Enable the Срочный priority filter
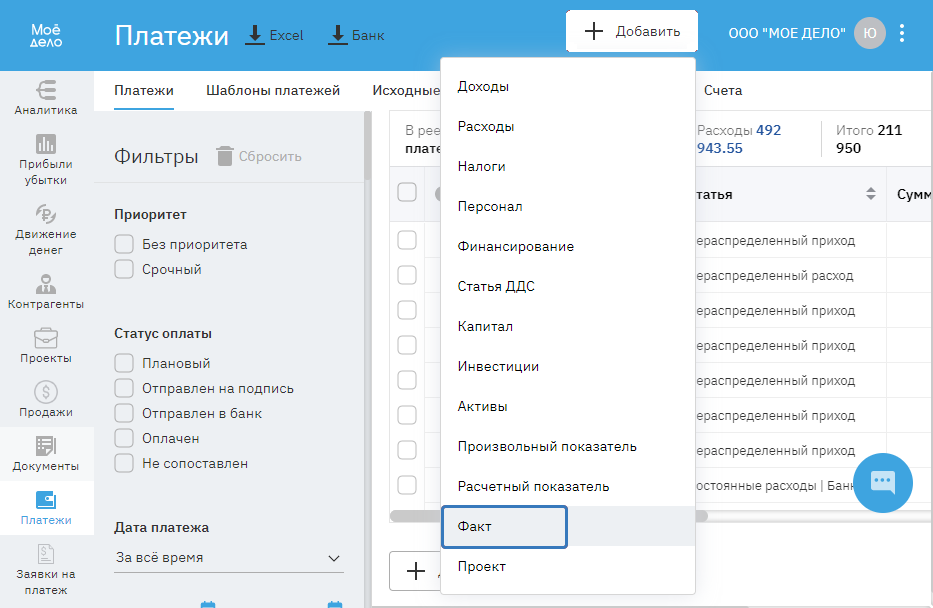 point(124,269)
